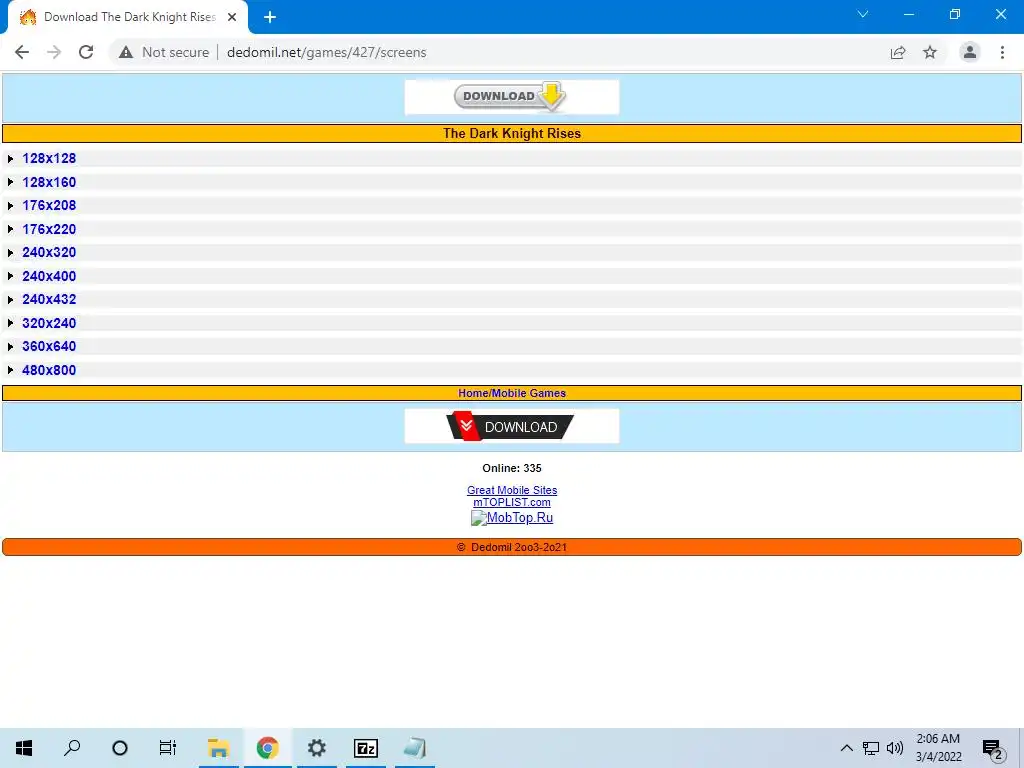Image resolution: width=1024 pixels, height=768 pixels.
Task: Expand the 360x640 section
Action: tap(49, 347)
